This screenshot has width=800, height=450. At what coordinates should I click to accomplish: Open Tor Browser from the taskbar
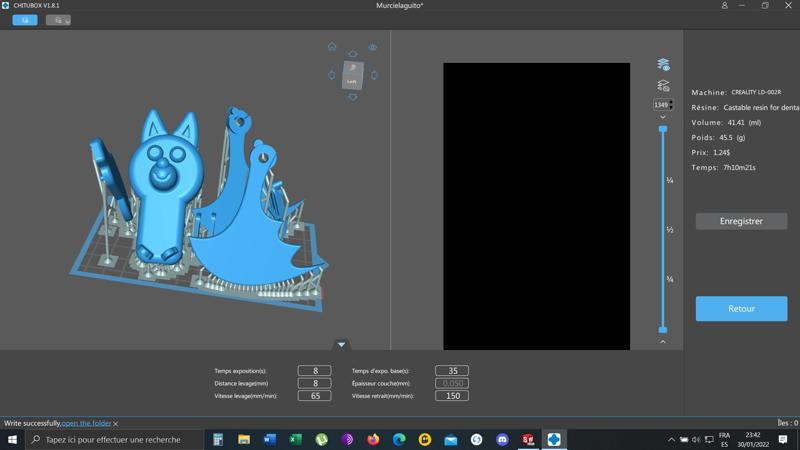(x=347, y=439)
